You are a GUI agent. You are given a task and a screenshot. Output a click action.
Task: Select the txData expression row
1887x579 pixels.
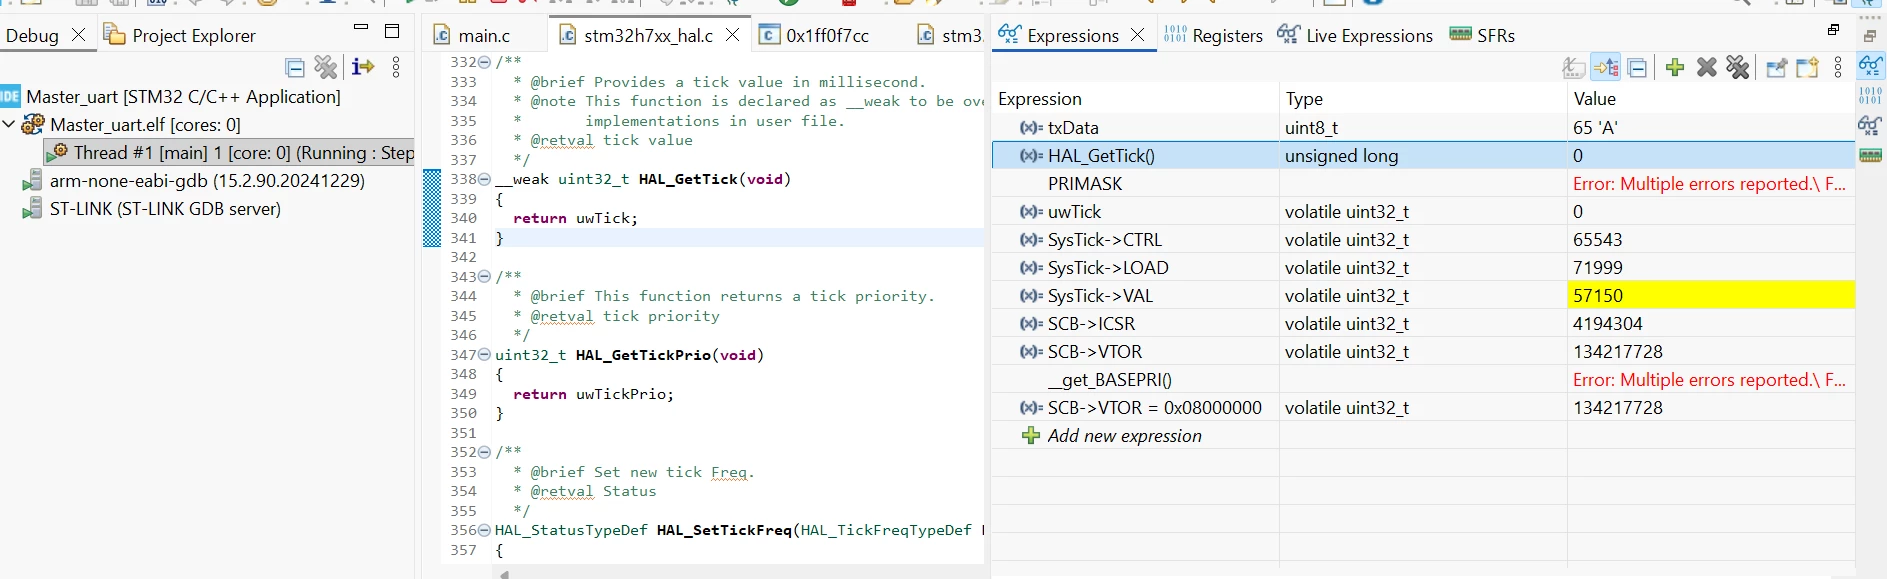pyautogui.click(x=1423, y=127)
